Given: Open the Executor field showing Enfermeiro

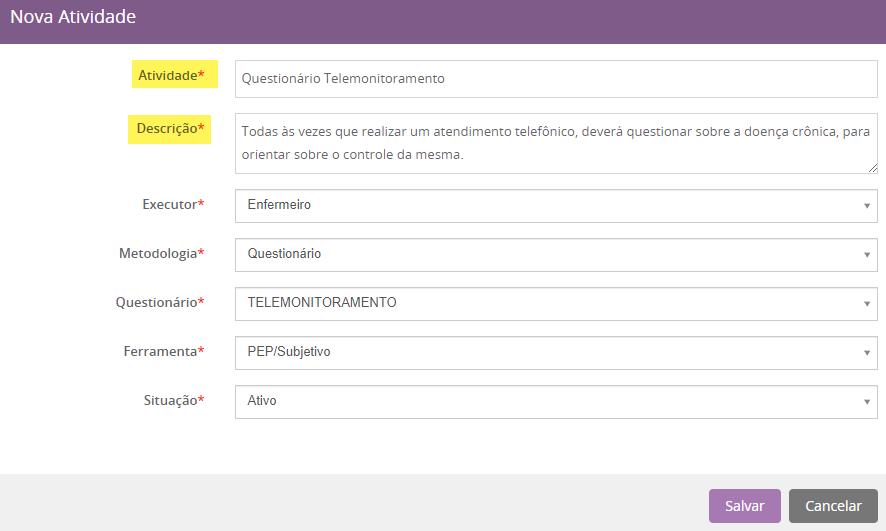Looking at the screenshot, I should click(540, 206).
